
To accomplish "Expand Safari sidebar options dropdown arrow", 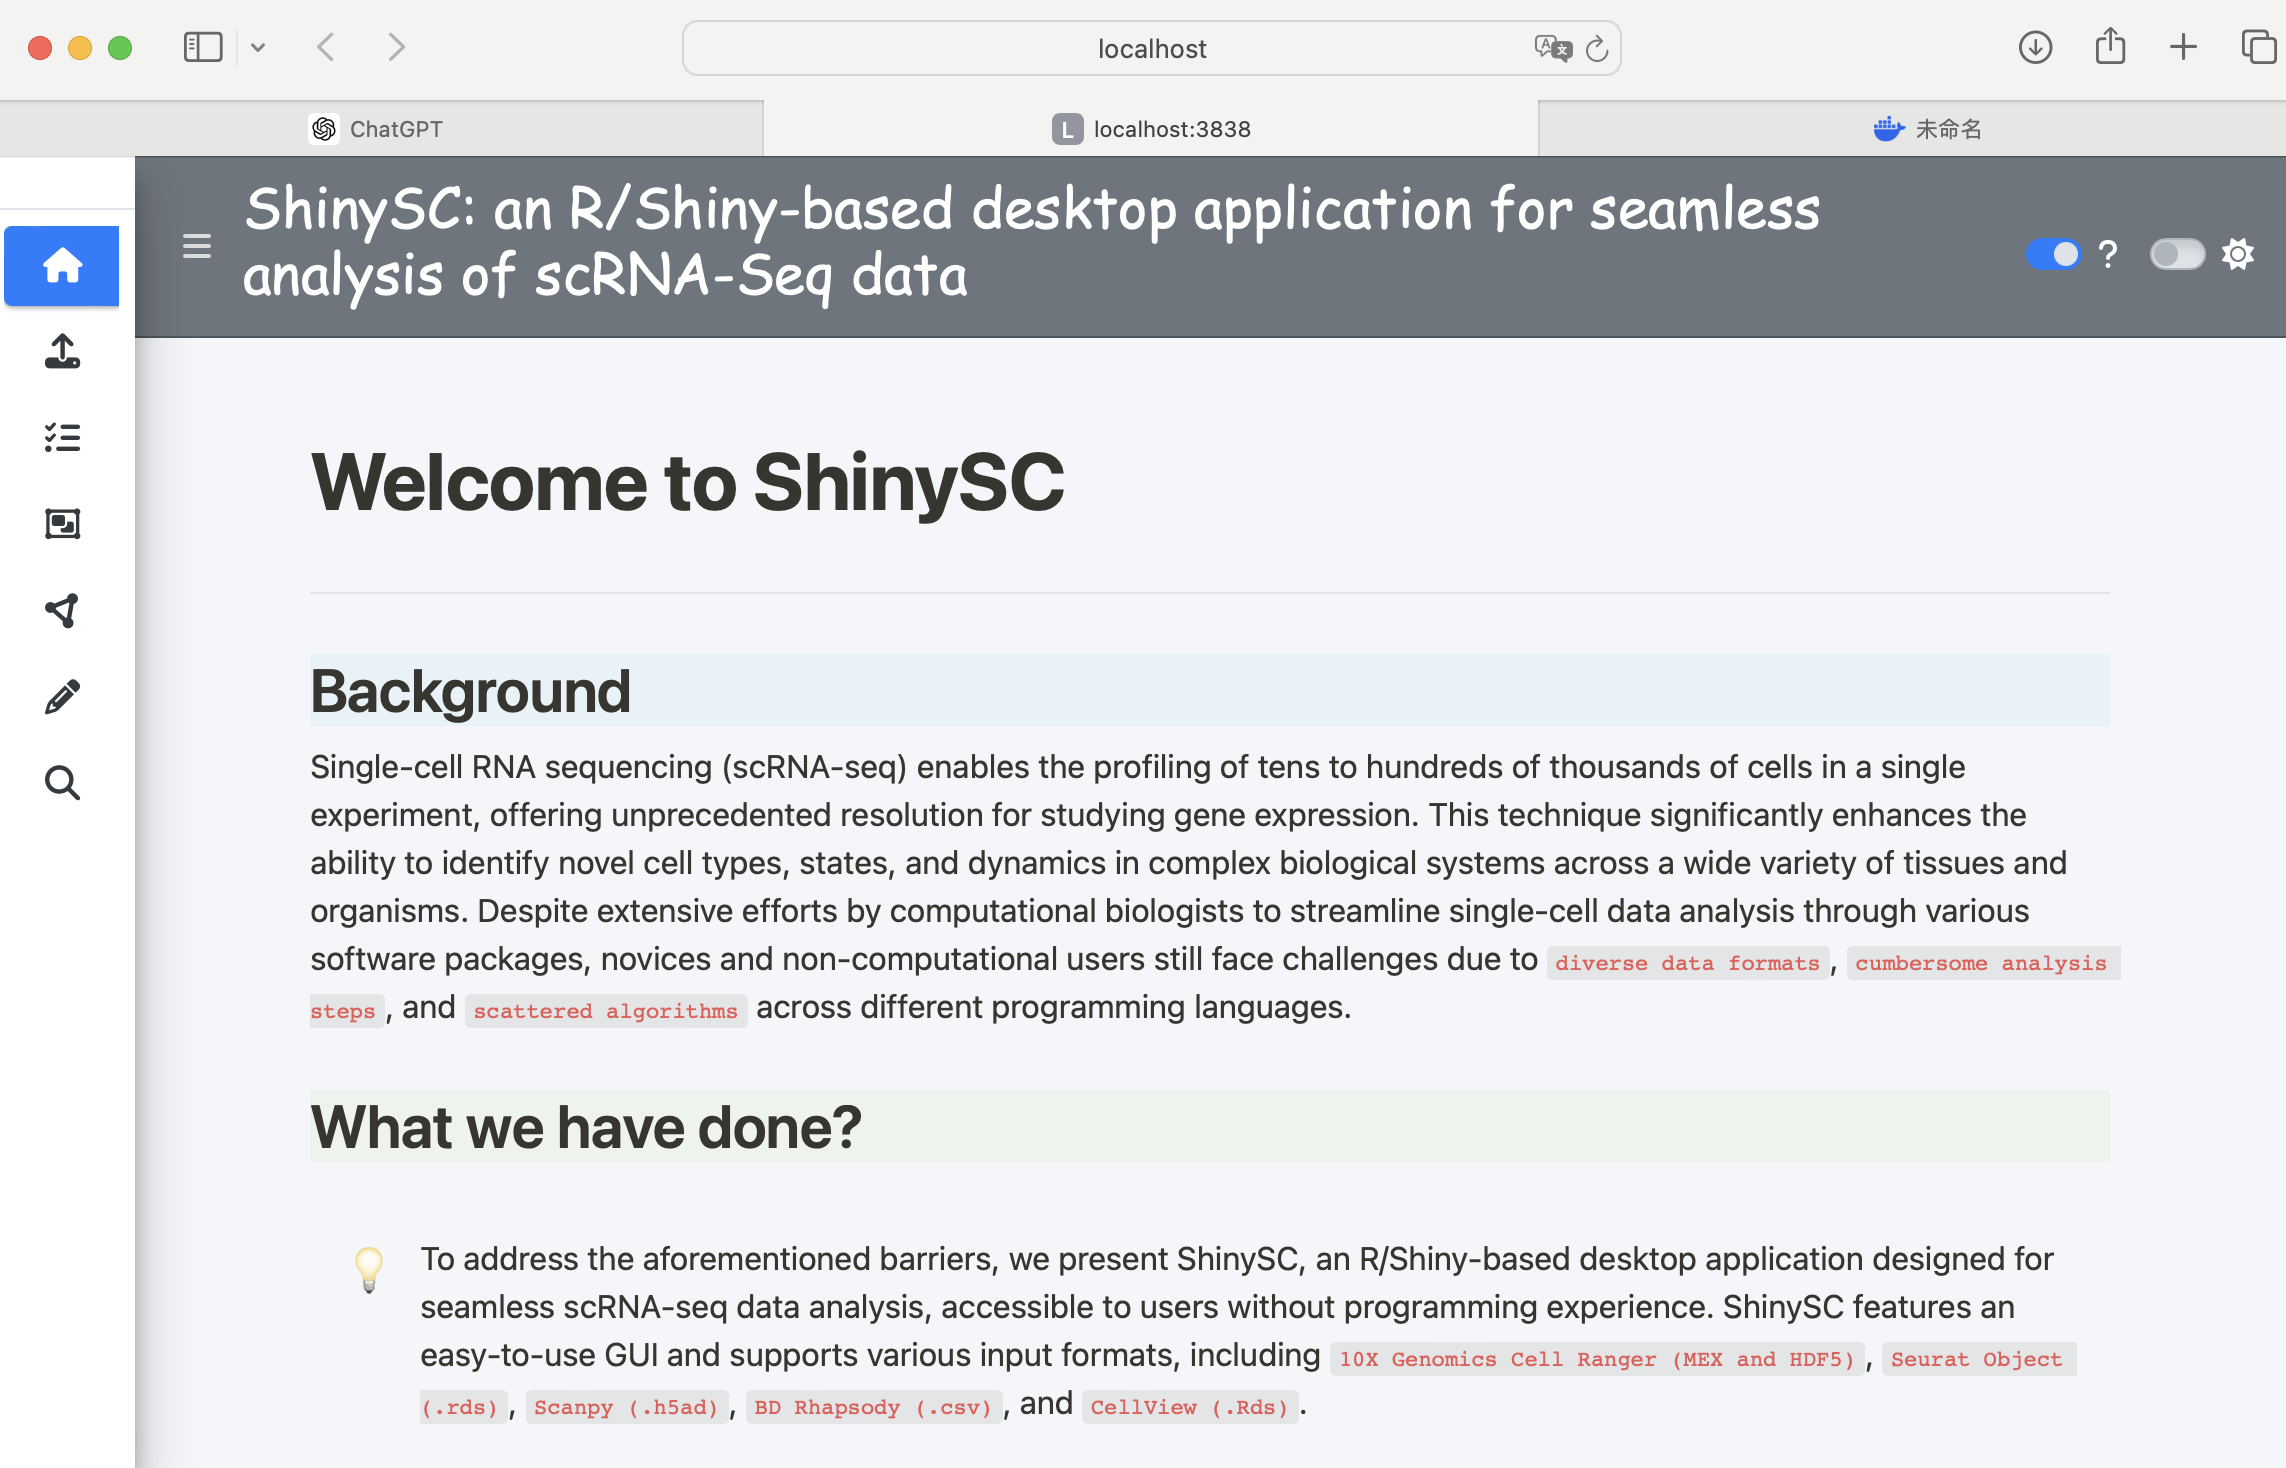I will (x=258, y=47).
